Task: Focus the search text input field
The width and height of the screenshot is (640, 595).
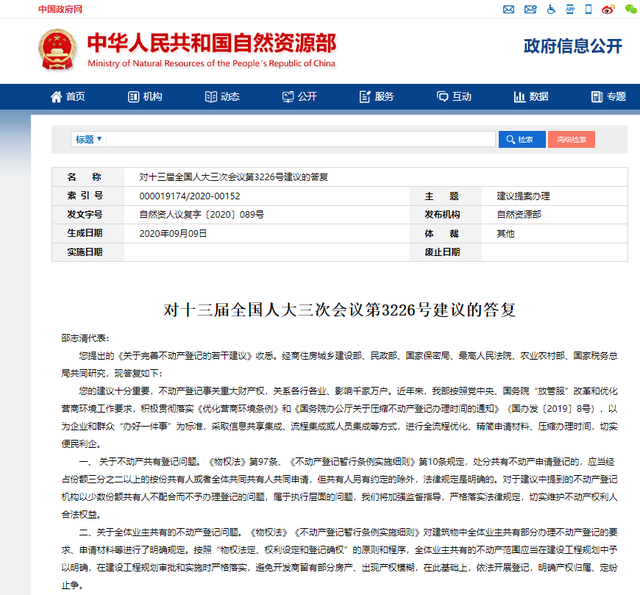Action: tap(301, 139)
